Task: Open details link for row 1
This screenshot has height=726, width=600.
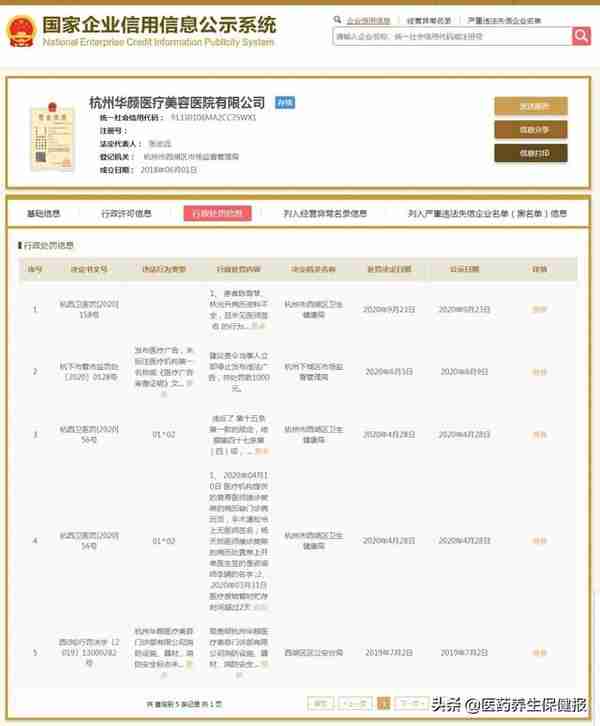Action: point(539,309)
